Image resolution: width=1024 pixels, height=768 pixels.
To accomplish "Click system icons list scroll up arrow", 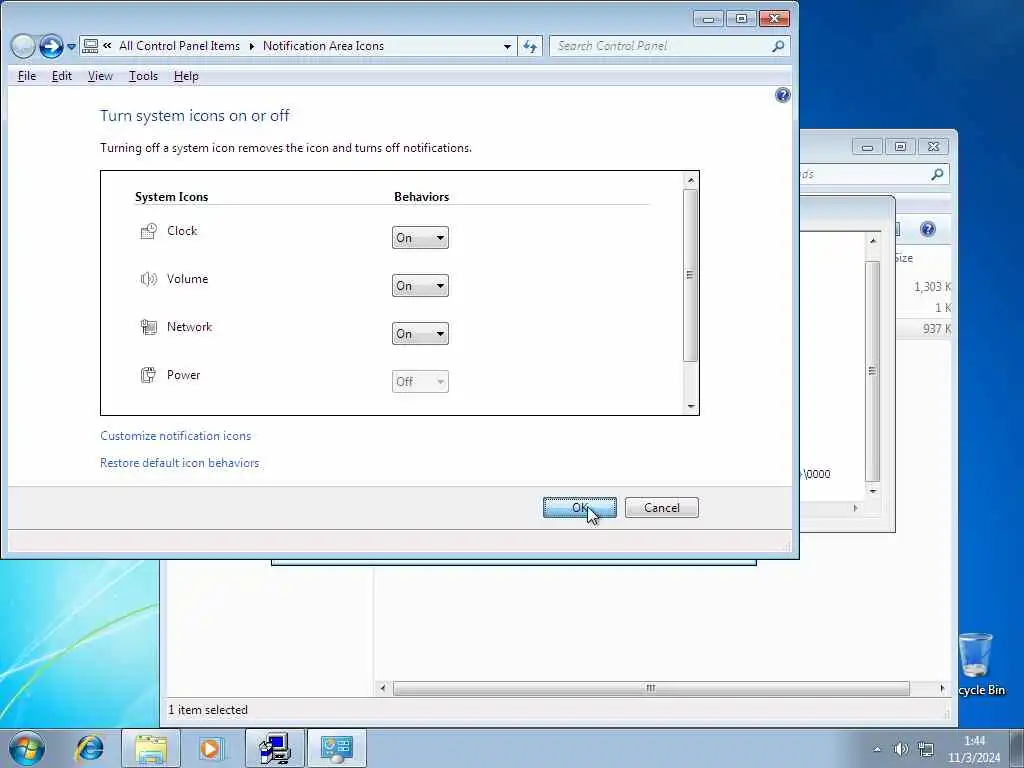I will tap(691, 180).
